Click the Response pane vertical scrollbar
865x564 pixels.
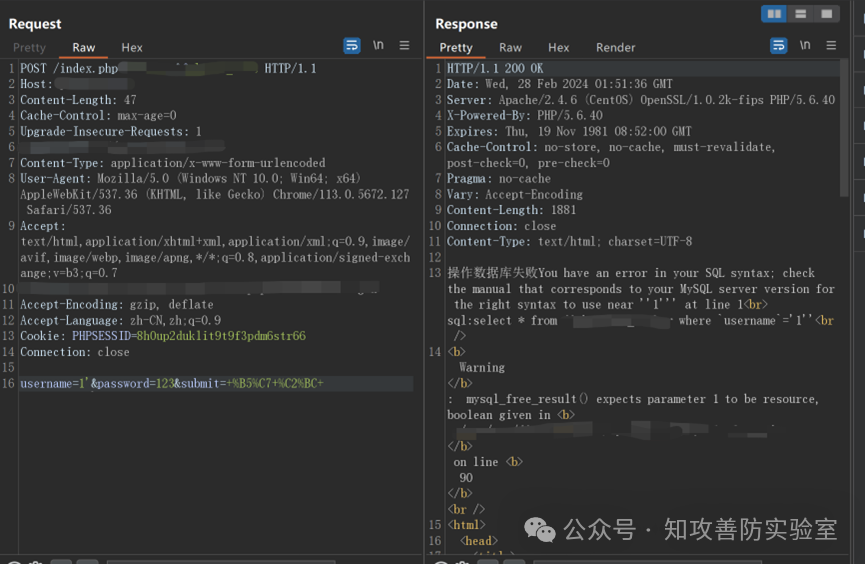[x=844, y=128]
